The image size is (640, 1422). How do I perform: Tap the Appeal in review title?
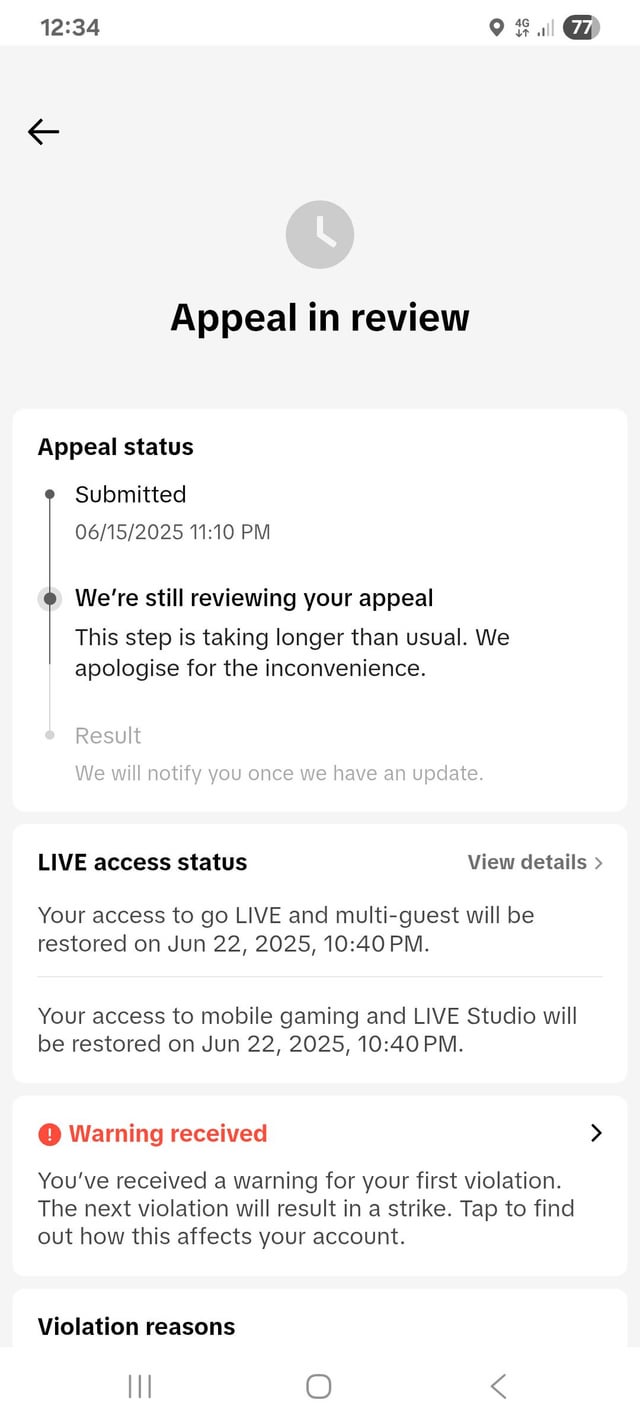[x=320, y=317]
